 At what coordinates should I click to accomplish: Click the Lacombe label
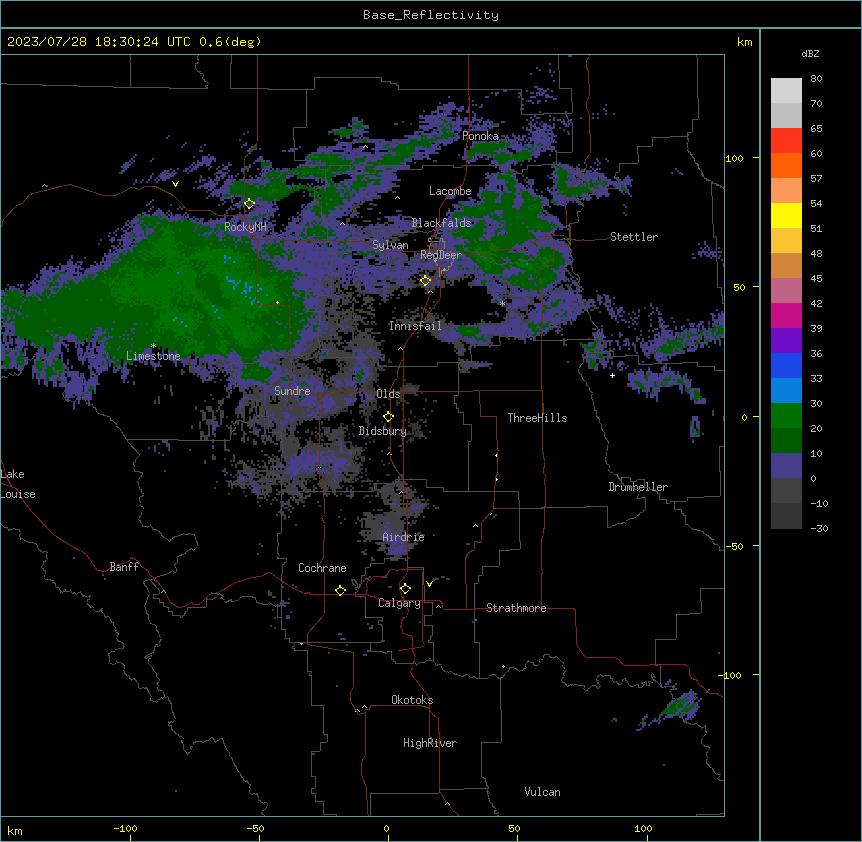[450, 191]
